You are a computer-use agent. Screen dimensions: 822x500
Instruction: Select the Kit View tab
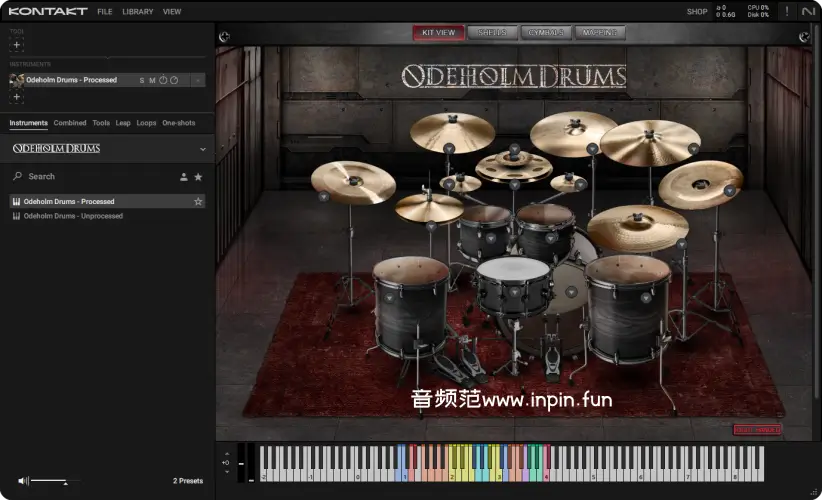coord(438,32)
